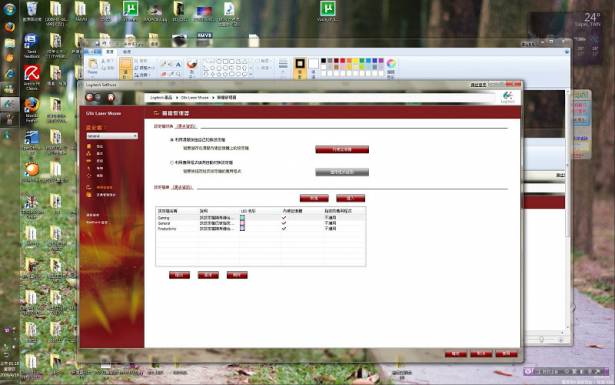Click the red back arrow in Logitech SetPoint
Viewport: 615px width, 385px height.
click(90, 97)
